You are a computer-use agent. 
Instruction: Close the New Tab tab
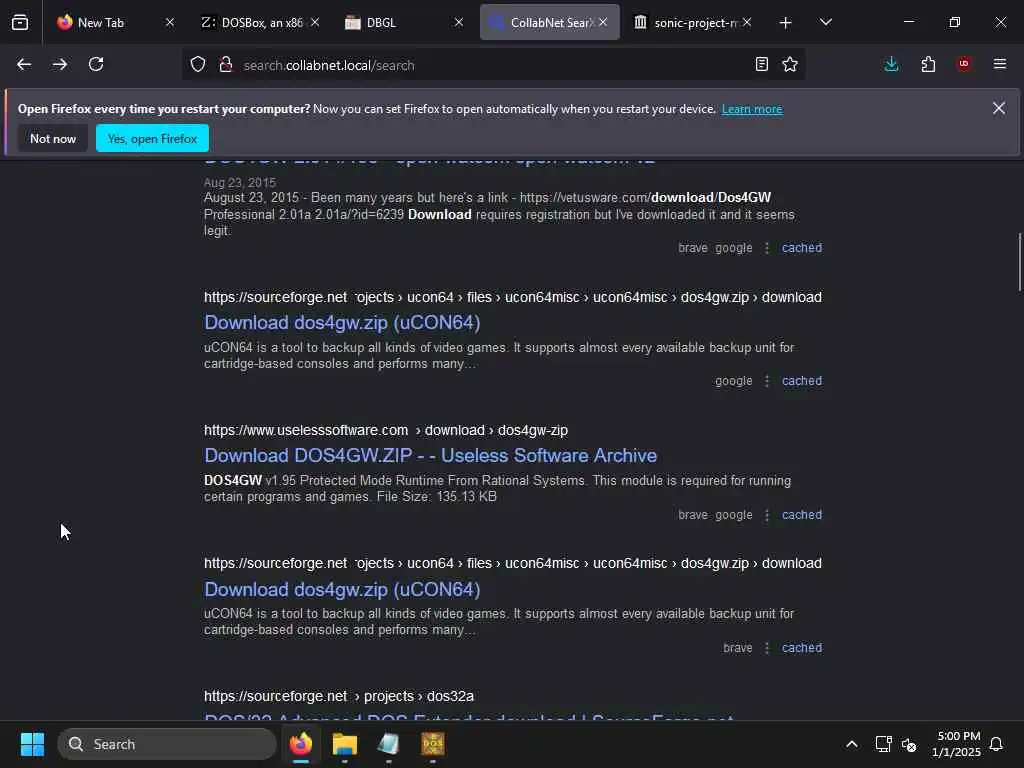[x=170, y=22]
